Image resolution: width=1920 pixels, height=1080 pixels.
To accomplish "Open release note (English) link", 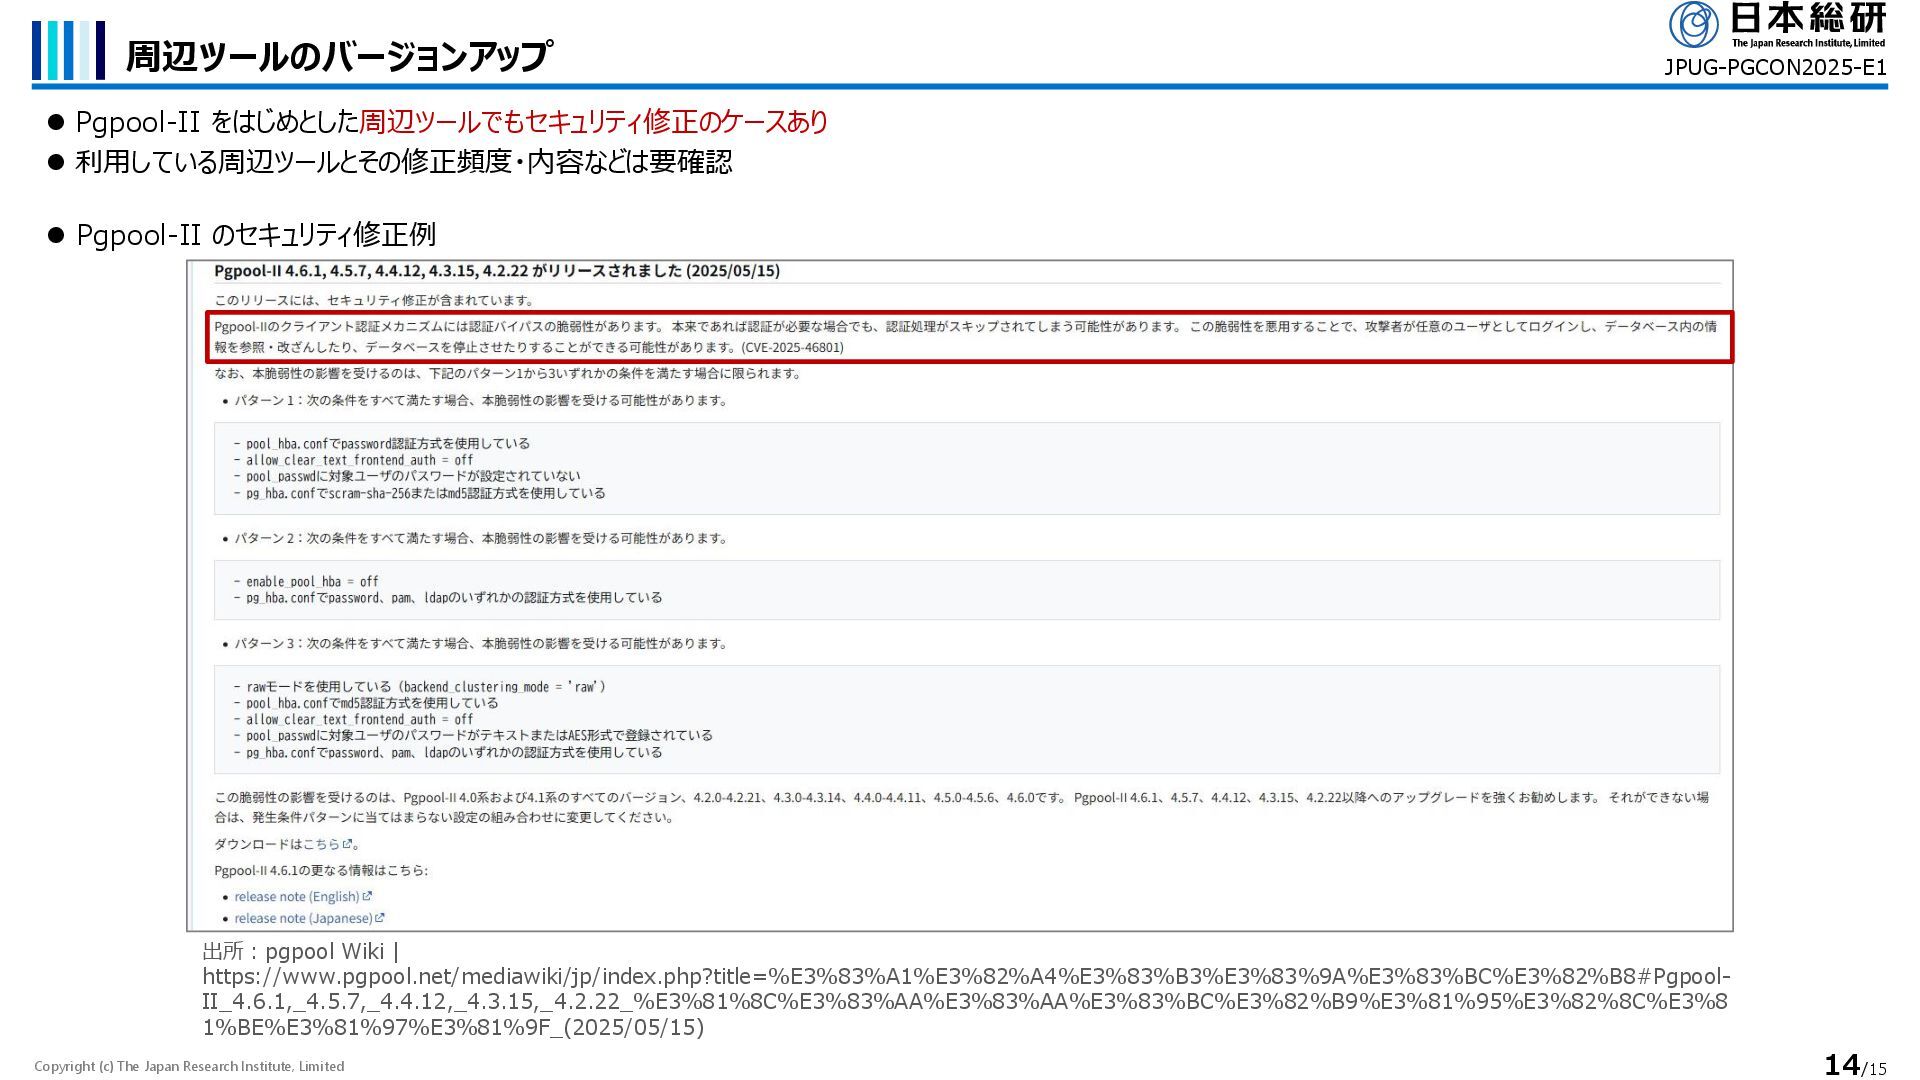I will tap(296, 897).
